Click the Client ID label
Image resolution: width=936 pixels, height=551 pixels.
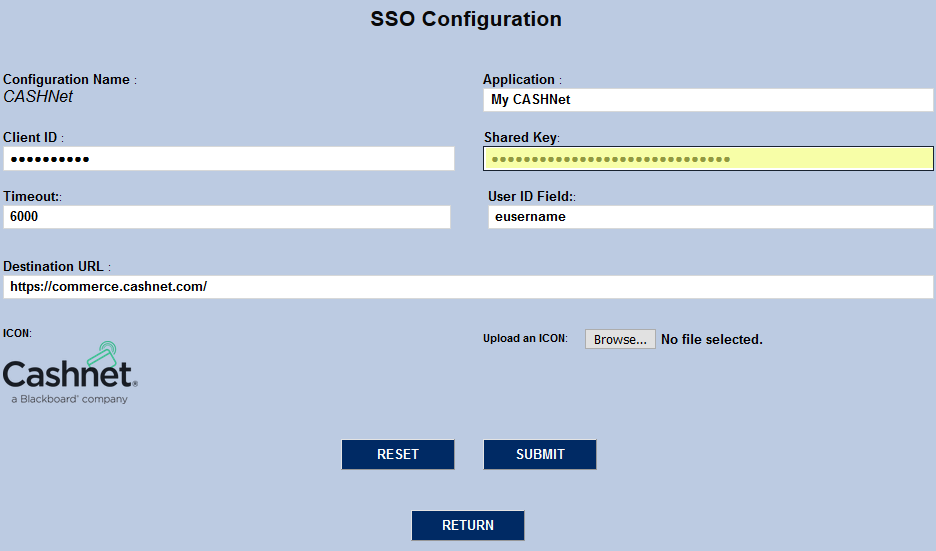30,137
